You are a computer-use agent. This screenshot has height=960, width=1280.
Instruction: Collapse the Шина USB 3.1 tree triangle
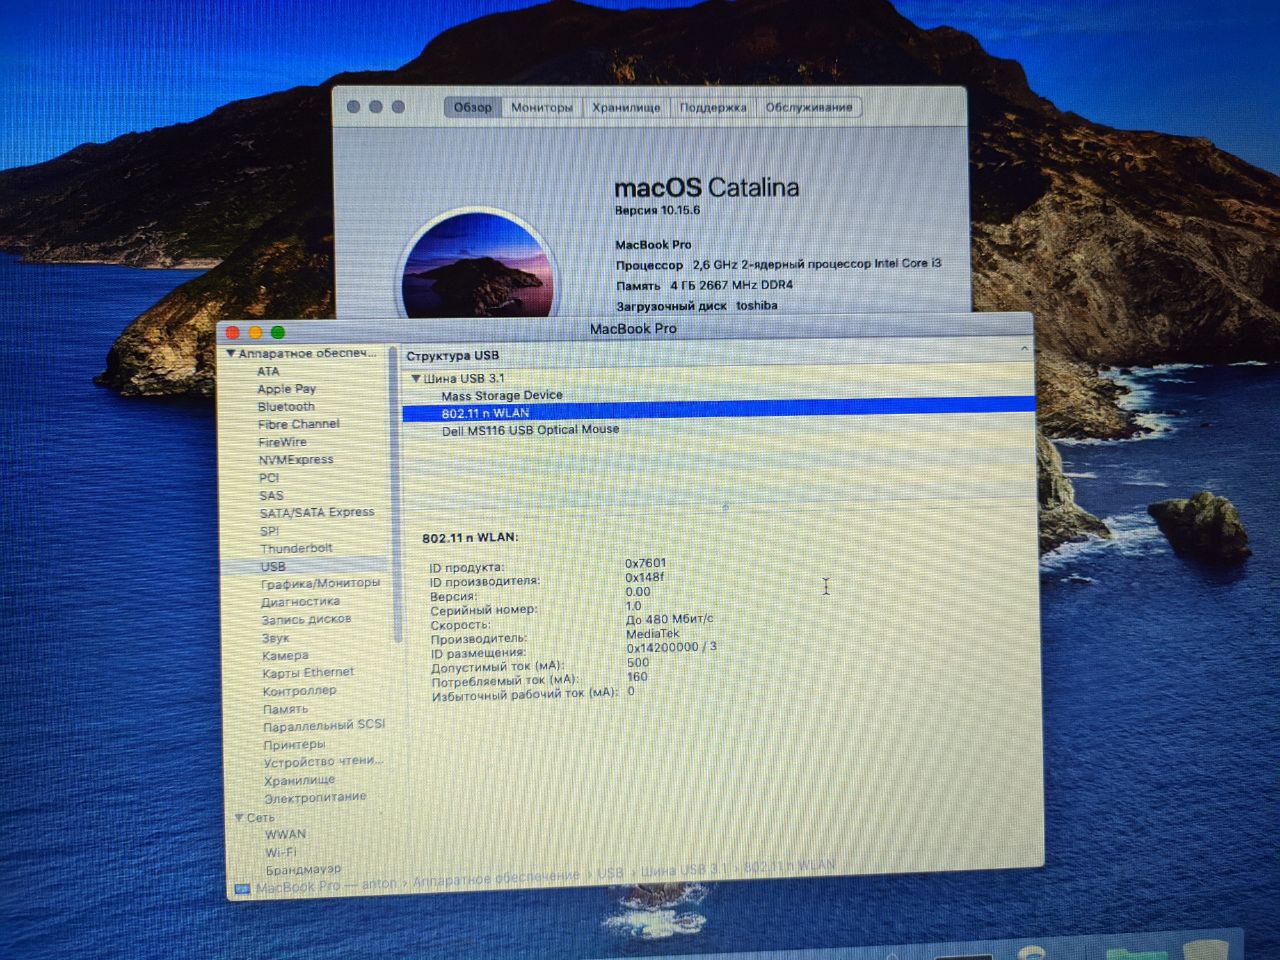click(x=415, y=378)
